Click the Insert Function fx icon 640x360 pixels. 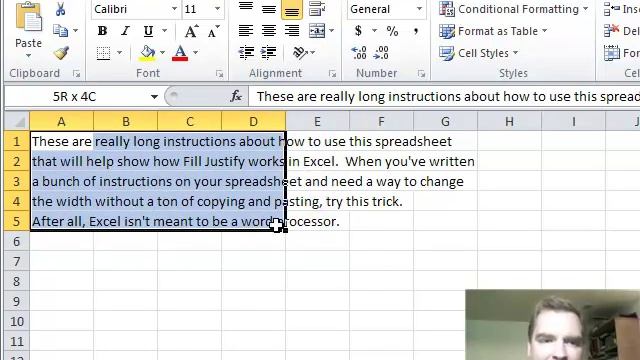click(236, 96)
